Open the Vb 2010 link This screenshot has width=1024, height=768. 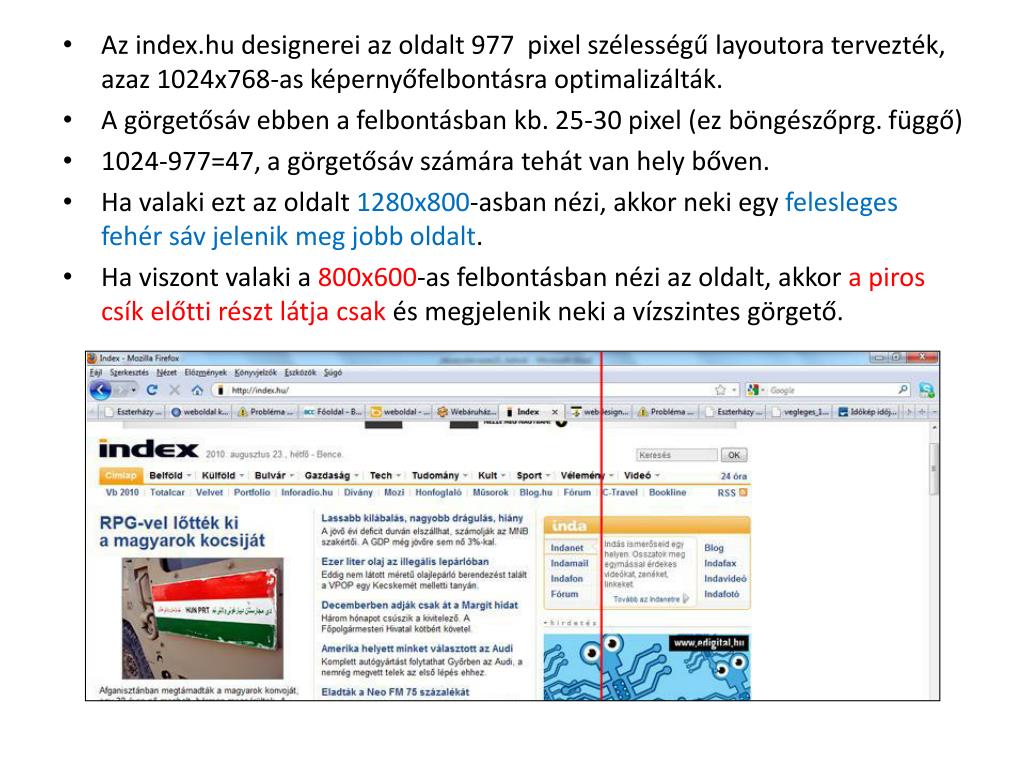[122, 492]
